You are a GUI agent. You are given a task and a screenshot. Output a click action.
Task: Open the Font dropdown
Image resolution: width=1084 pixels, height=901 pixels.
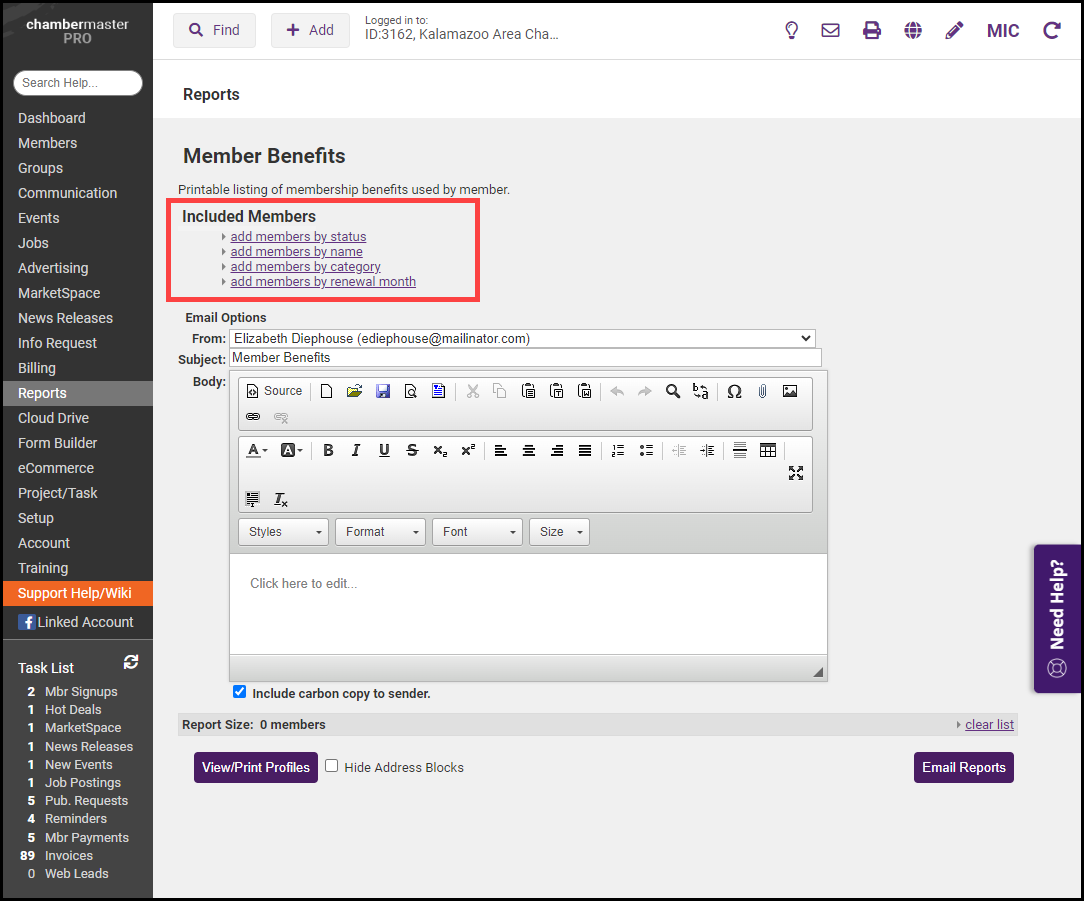(x=477, y=532)
